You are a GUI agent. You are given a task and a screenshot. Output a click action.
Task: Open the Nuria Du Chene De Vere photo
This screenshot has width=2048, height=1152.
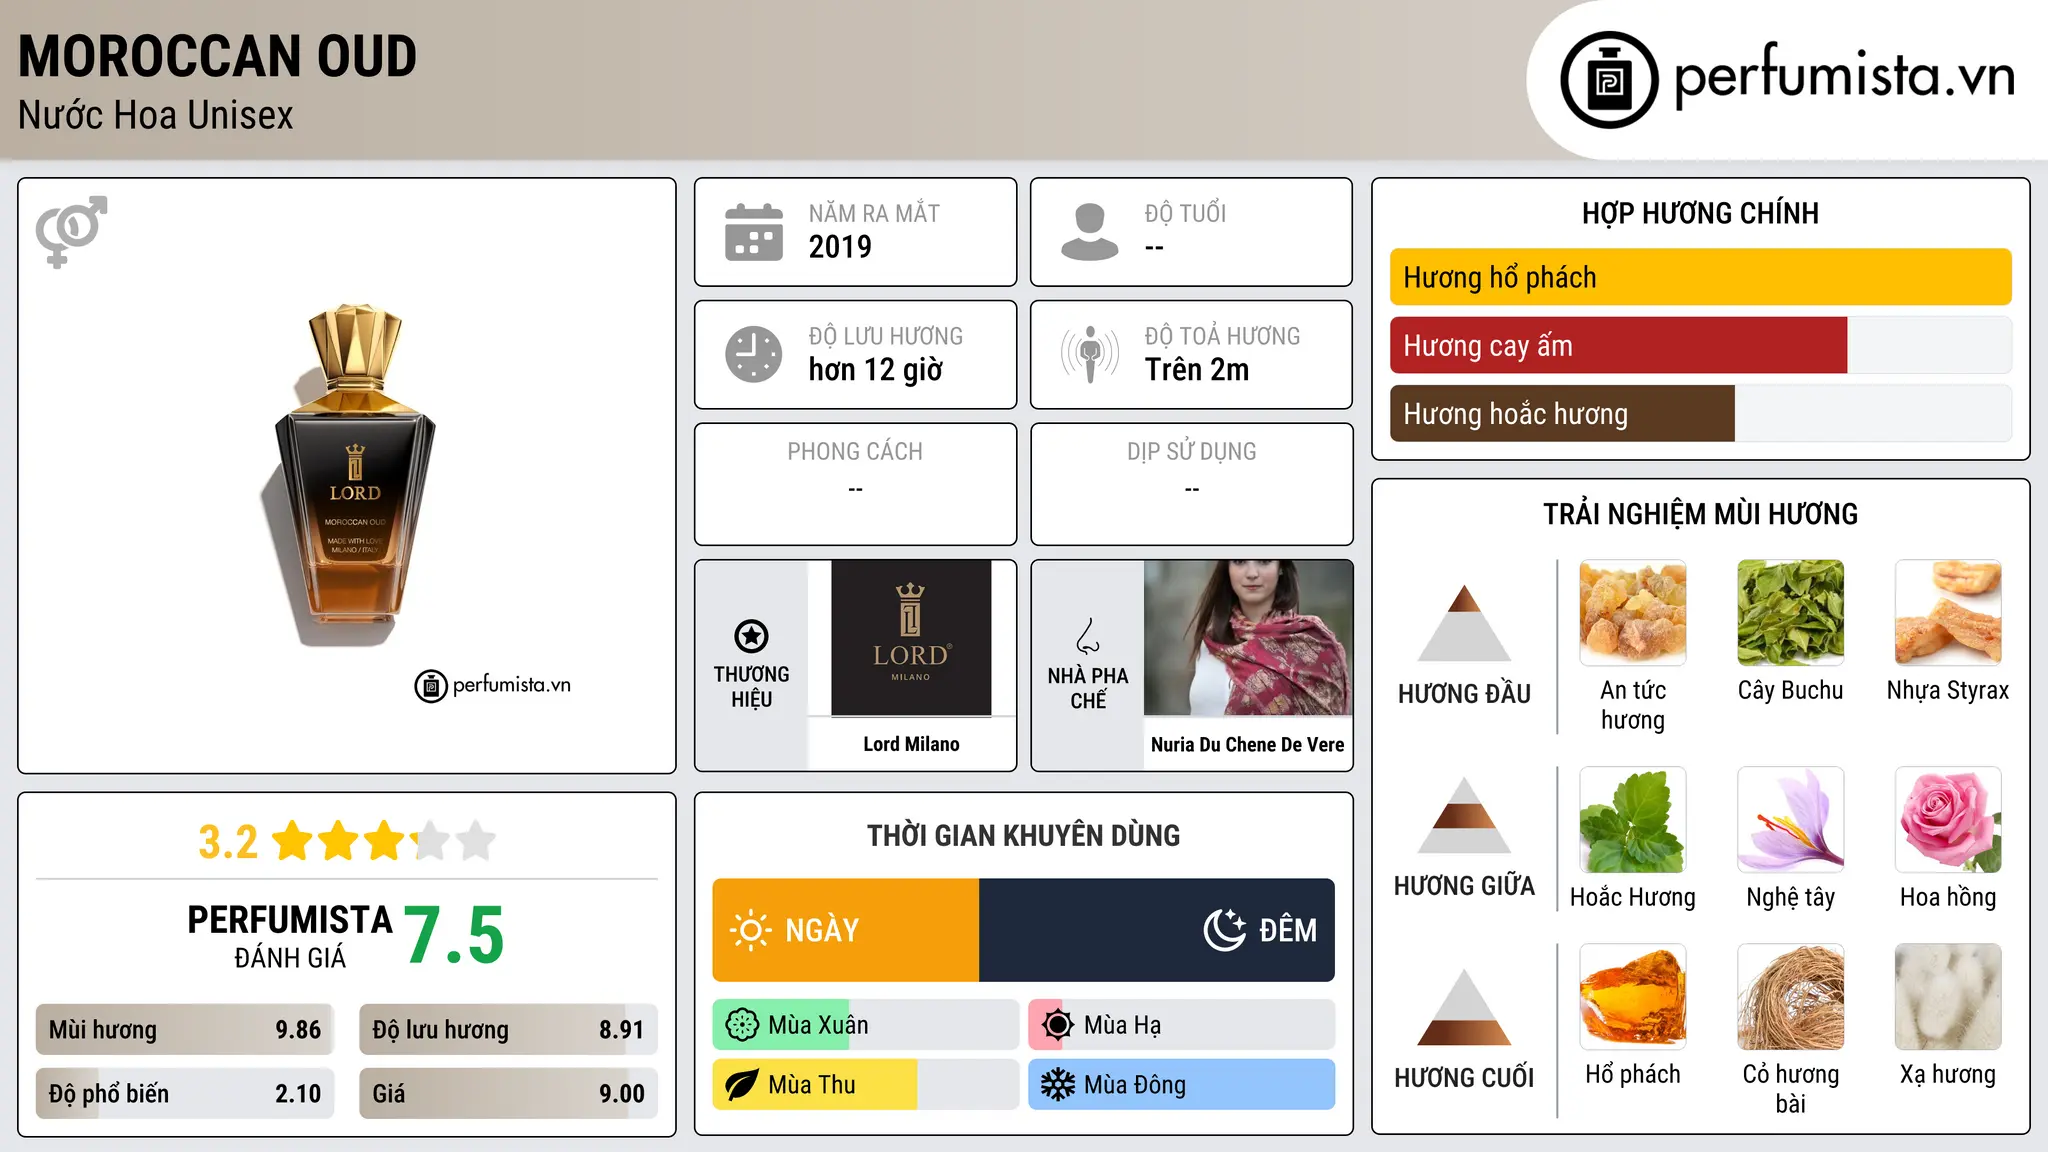(x=1248, y=638)
